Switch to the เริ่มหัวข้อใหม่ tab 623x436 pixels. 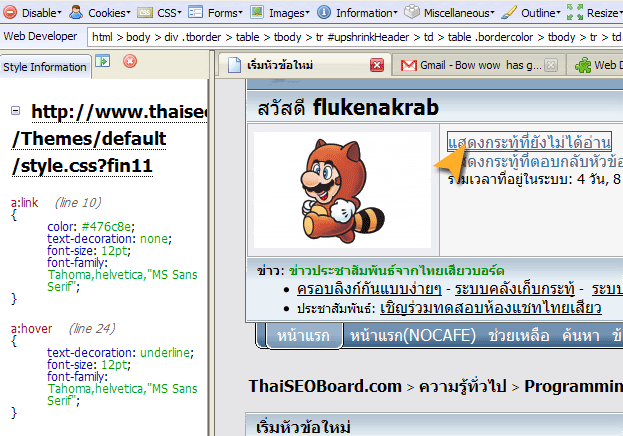280,65
